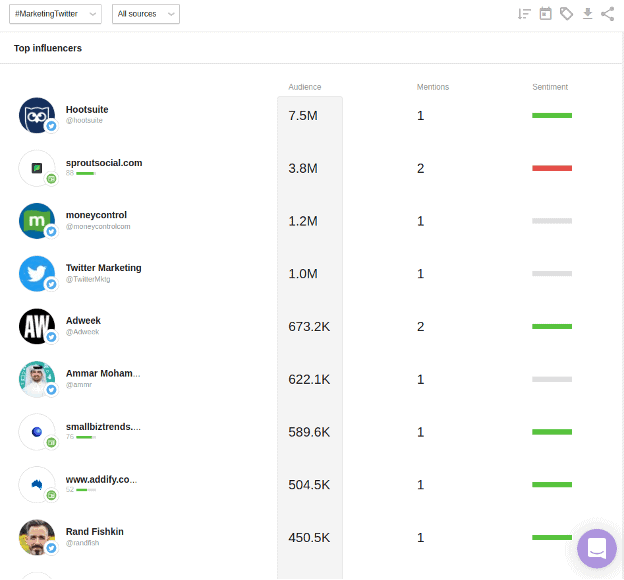Open moneycontrol influencer name

pos(96,215)
